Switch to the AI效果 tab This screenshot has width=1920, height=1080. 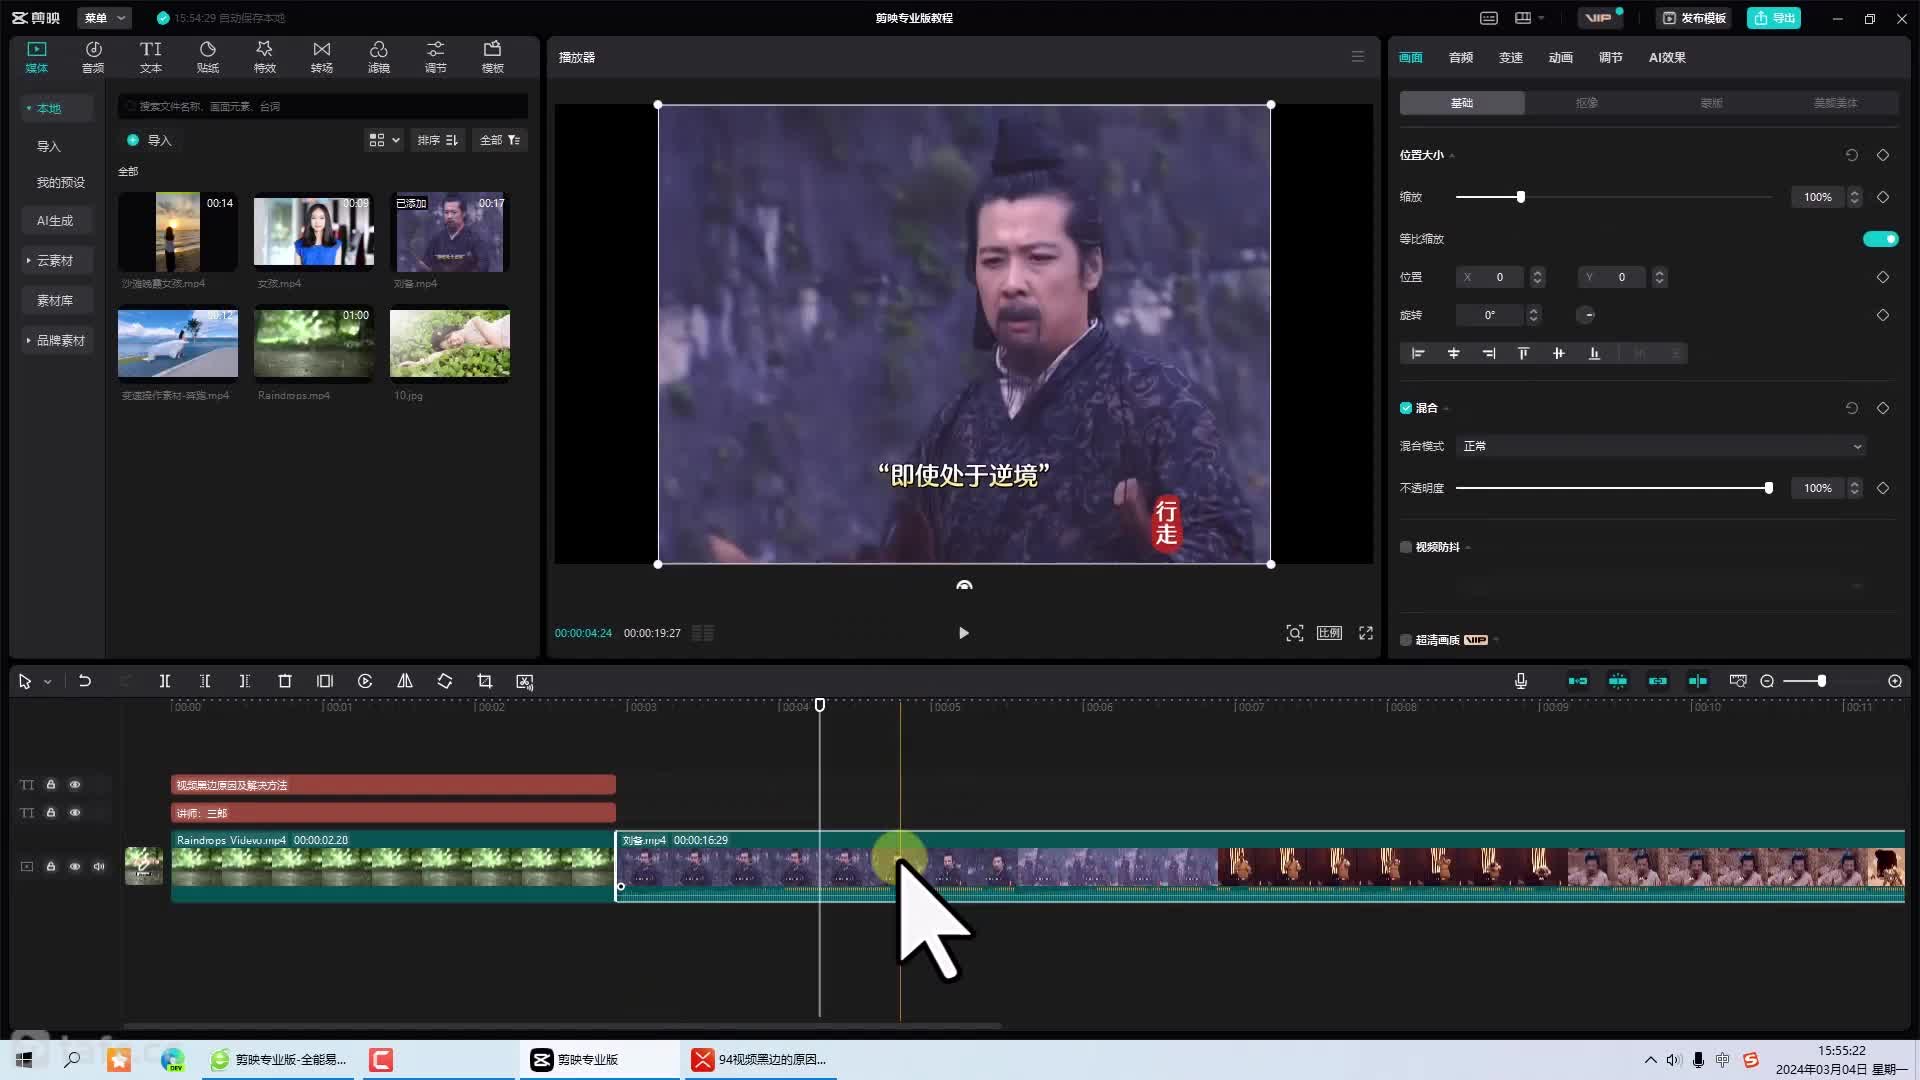1667,57
